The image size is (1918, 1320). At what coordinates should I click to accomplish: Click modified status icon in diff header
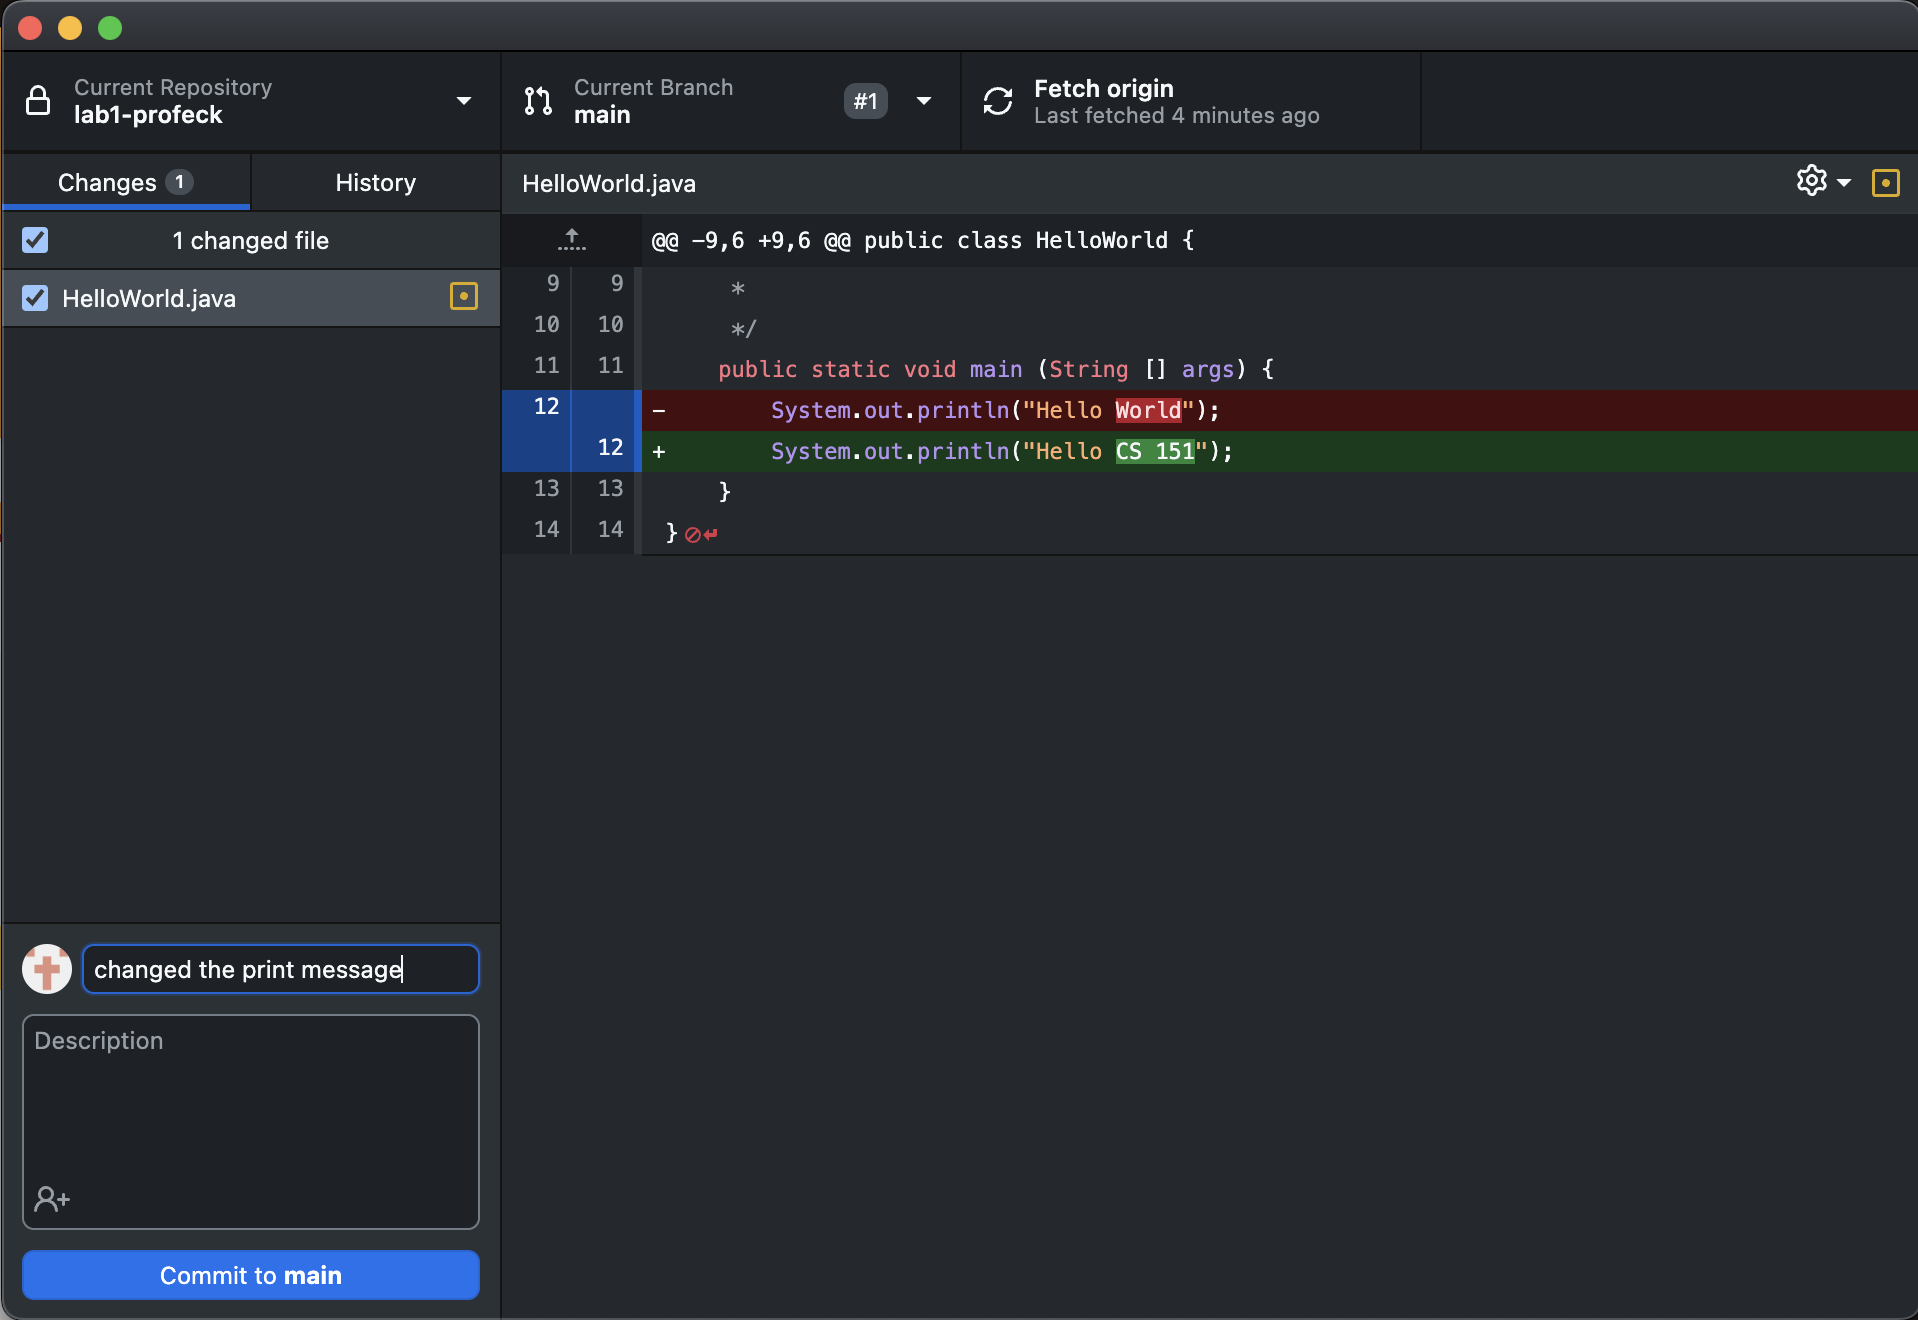1885,183
